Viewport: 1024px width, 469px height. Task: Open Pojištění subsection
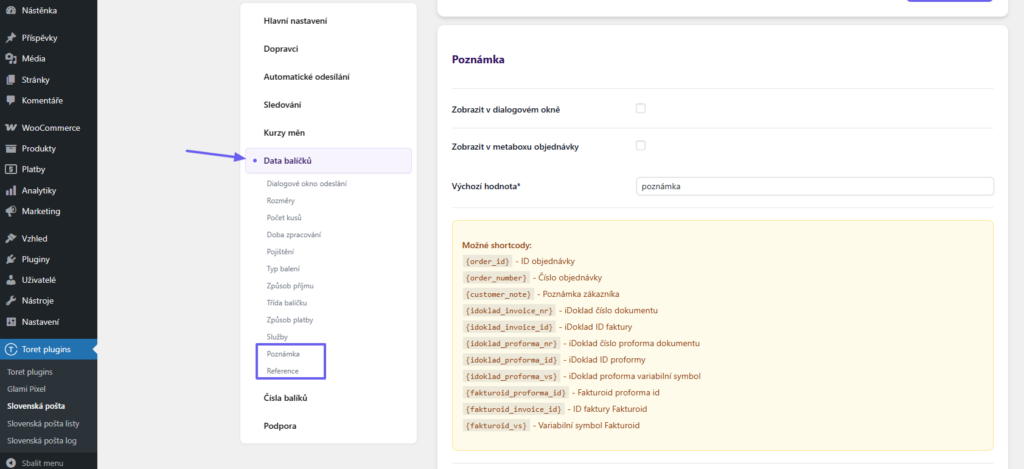[281, 251]
